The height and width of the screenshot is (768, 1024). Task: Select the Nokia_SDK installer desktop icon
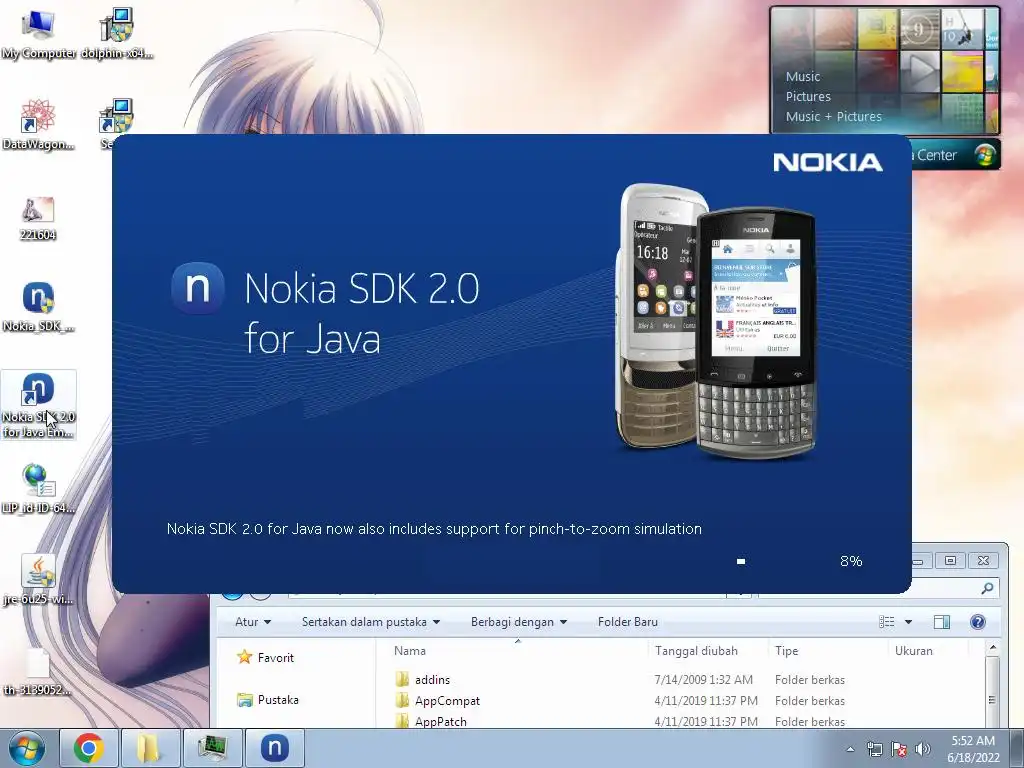coord(38,307)
